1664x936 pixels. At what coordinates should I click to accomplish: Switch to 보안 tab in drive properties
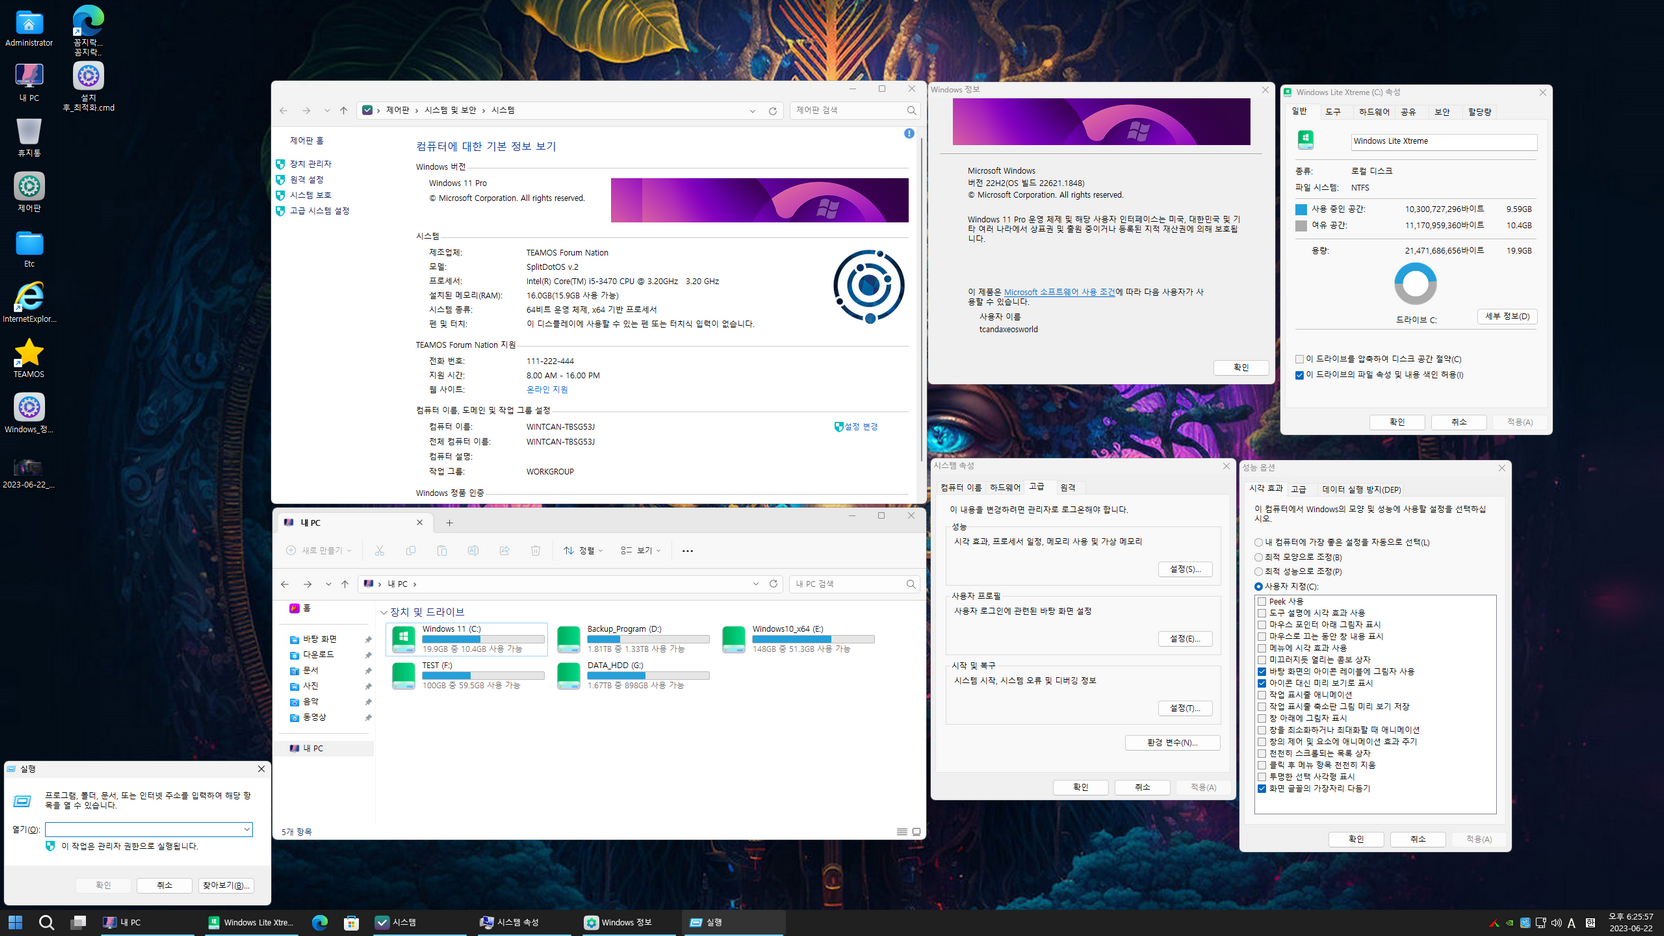pos(1441,112)
